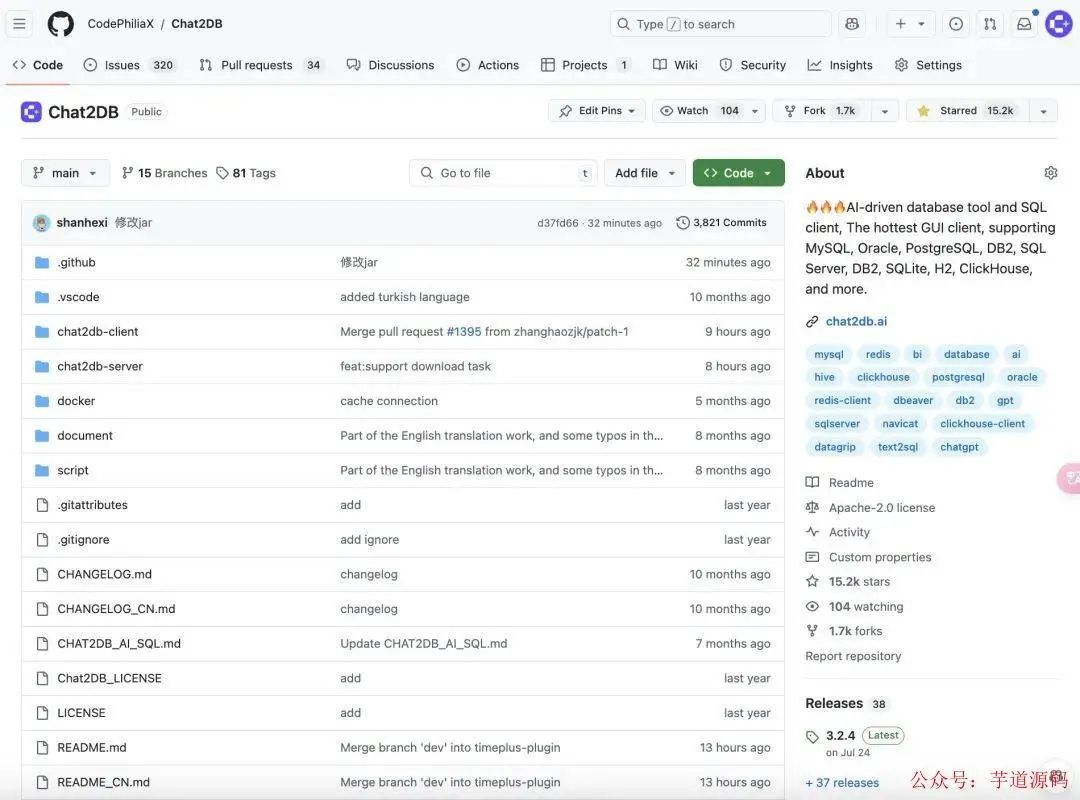
Task: Click the mysql topic tag
Action: (x=829, y=354)
